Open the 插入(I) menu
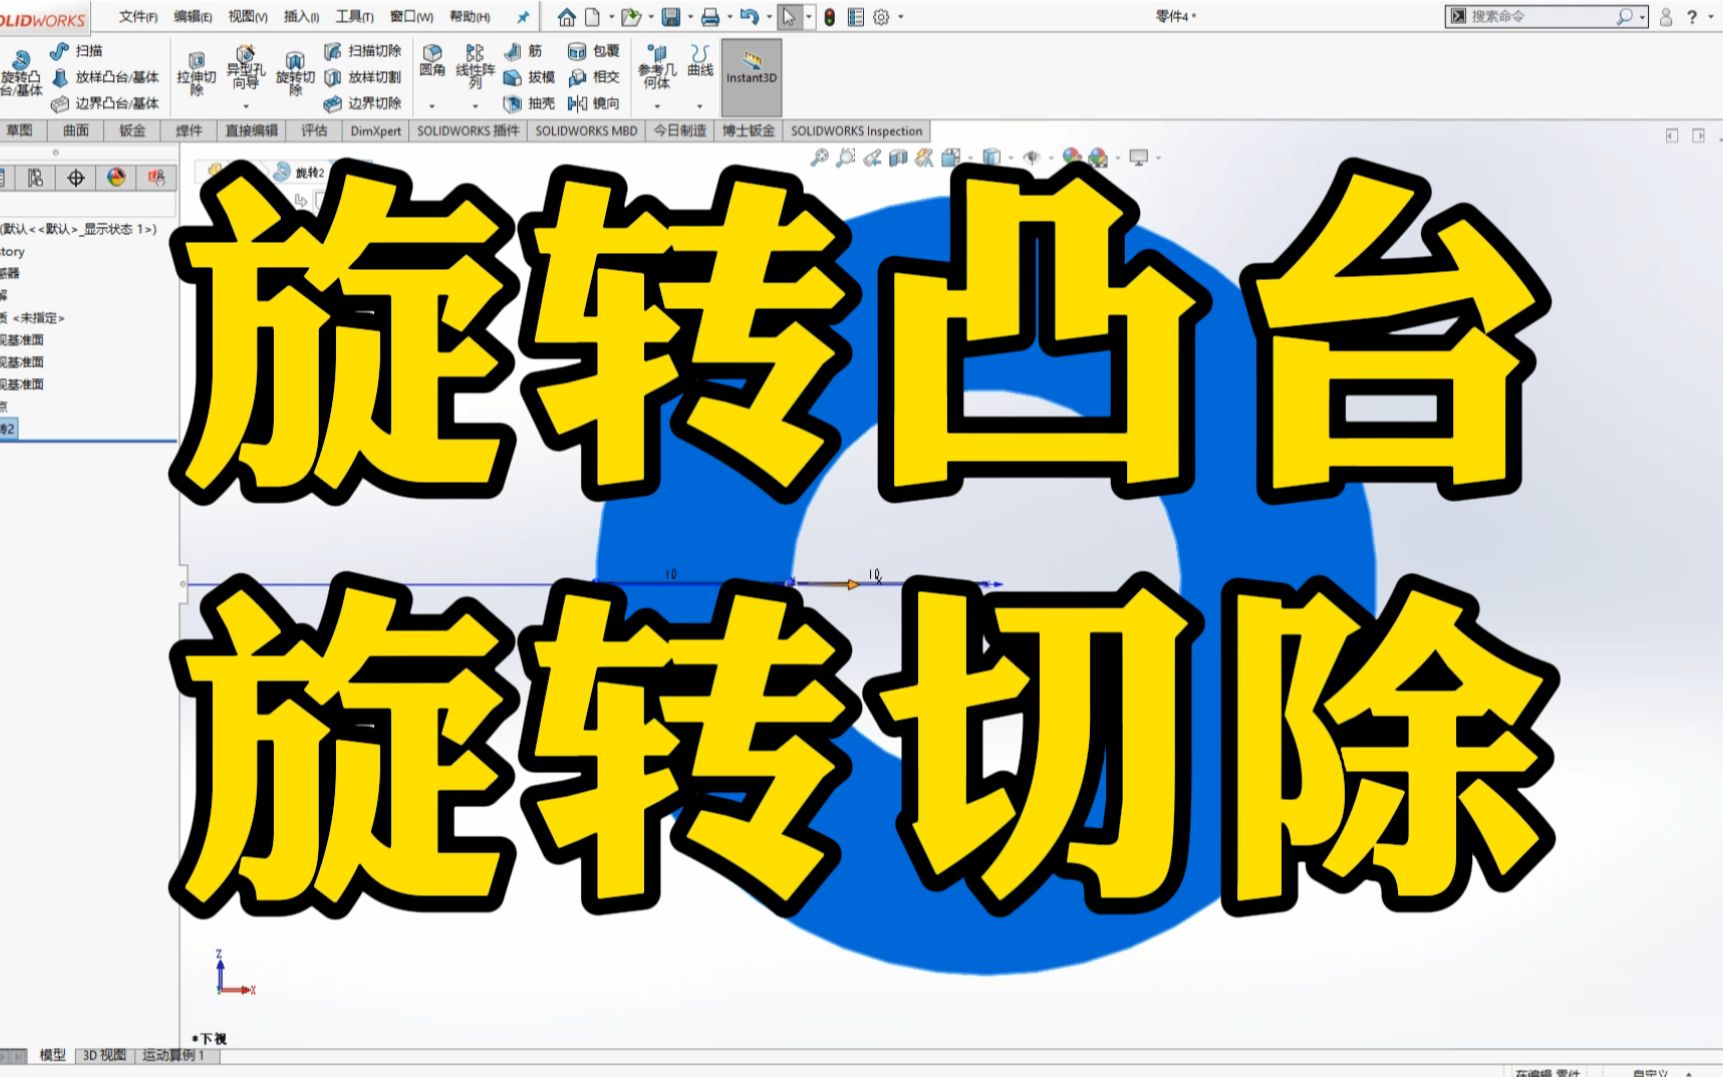This screenshot has height=1077, width=1723. (x=299, y=17)
